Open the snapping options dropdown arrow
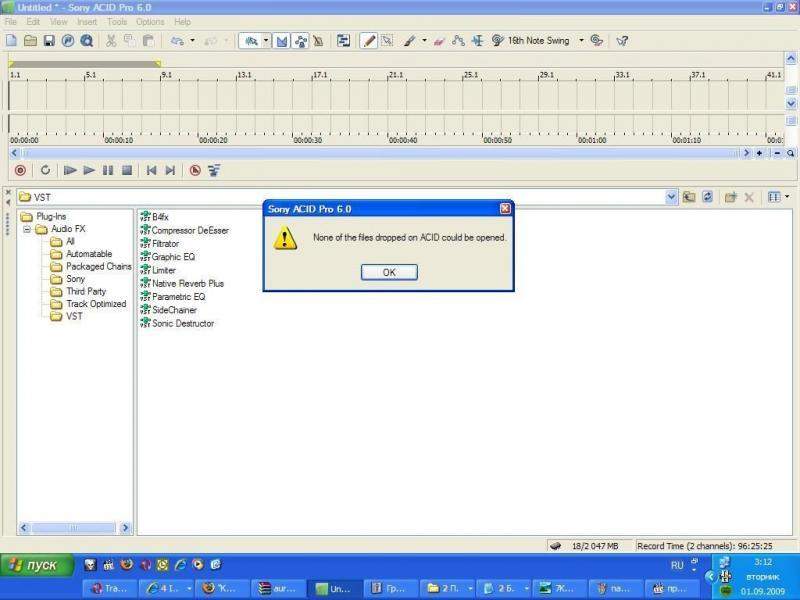This screenshot has height=600, width=800. 266,41
